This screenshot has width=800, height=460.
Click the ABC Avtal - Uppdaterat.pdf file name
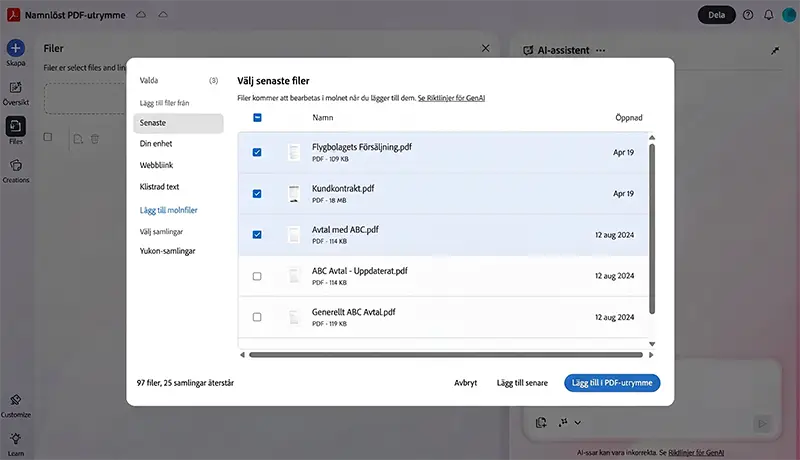click(360, 271)
